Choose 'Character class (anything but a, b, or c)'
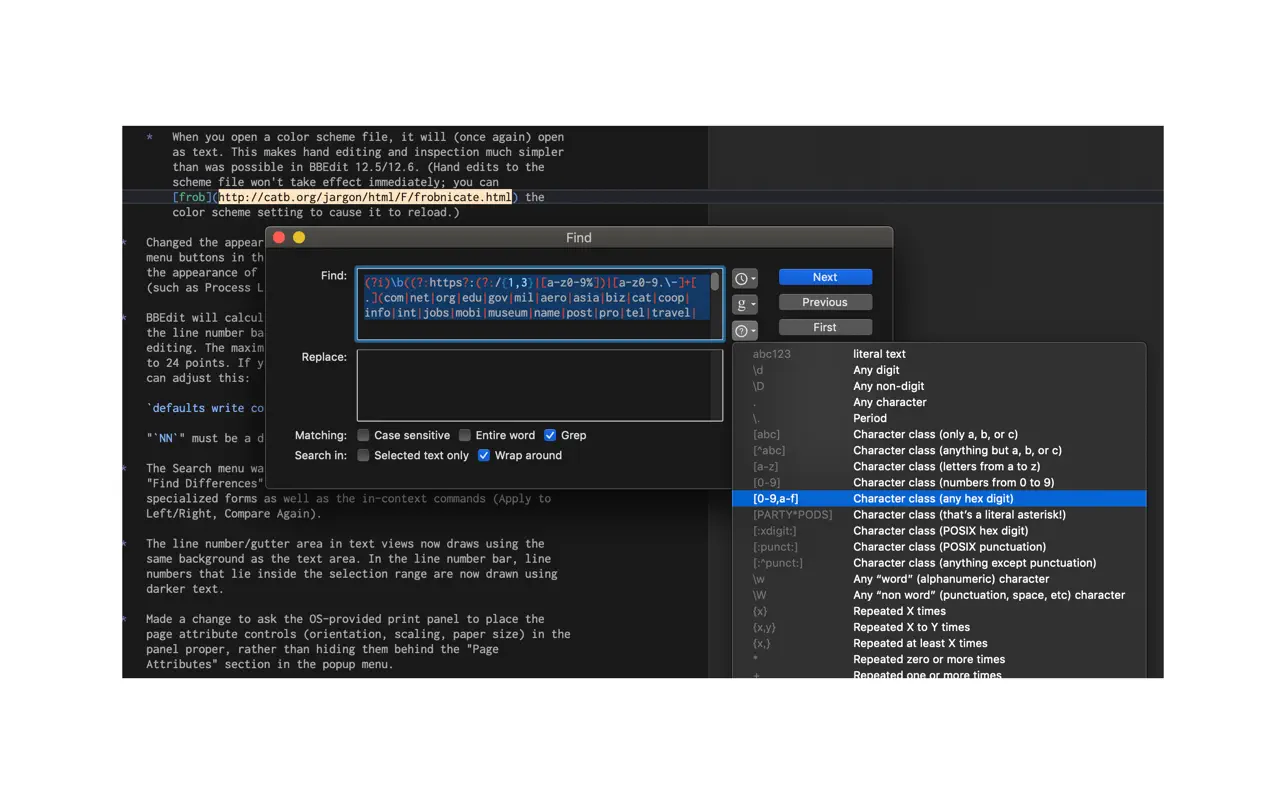The height and width of the screenshot is (804, 1286). click(x=939, y=450)
